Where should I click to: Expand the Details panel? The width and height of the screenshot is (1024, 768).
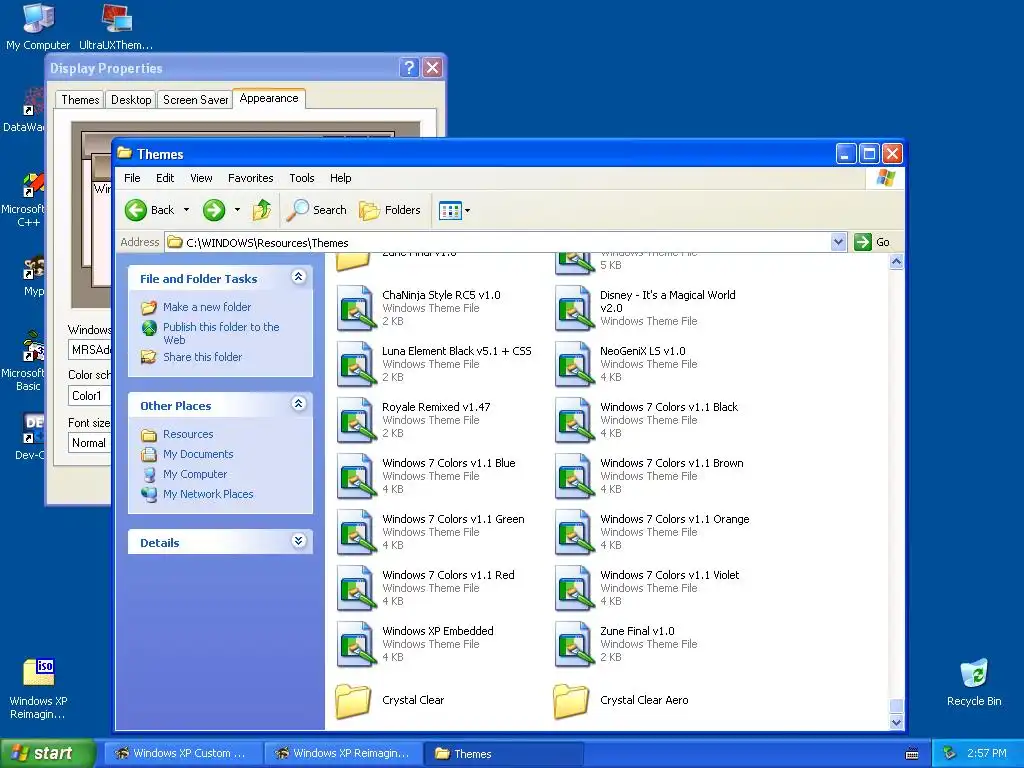(x=298, y=541)
